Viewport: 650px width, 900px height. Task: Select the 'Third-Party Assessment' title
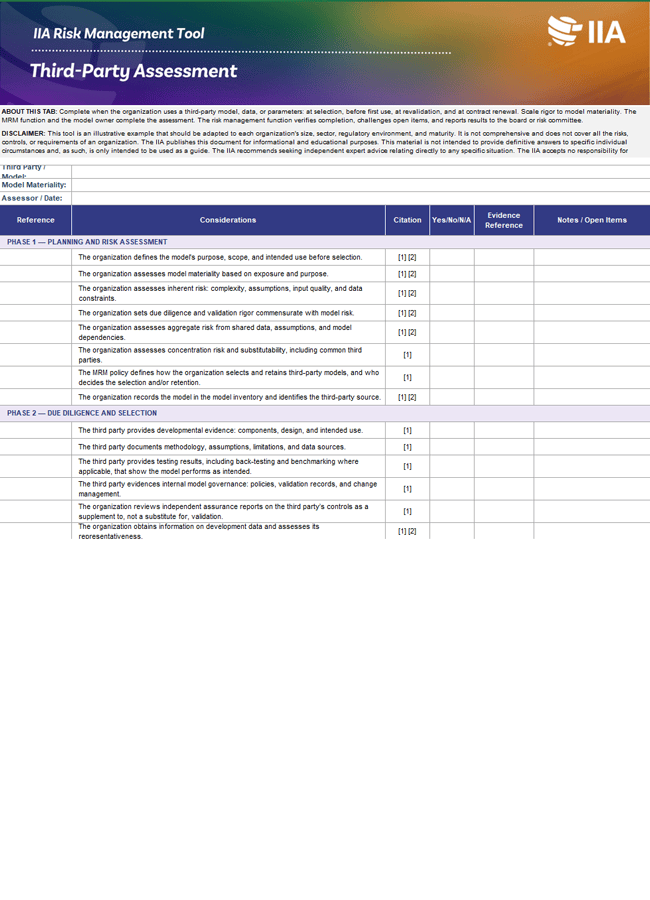133,71
